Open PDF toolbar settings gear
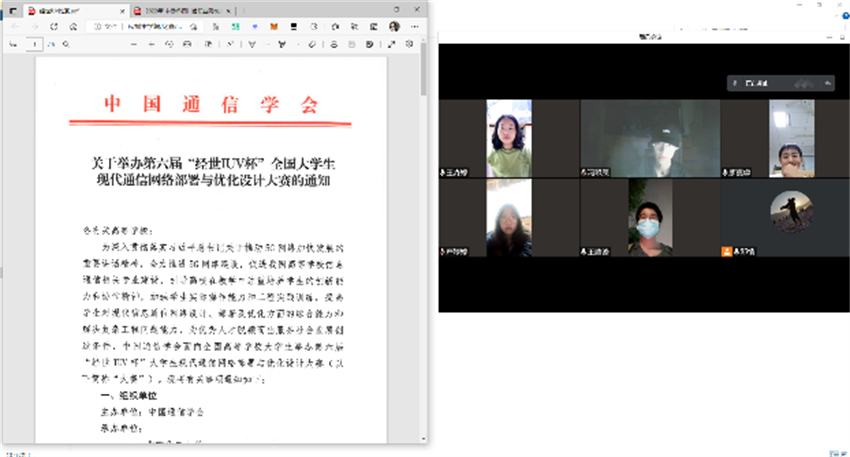 pos(409,44)
